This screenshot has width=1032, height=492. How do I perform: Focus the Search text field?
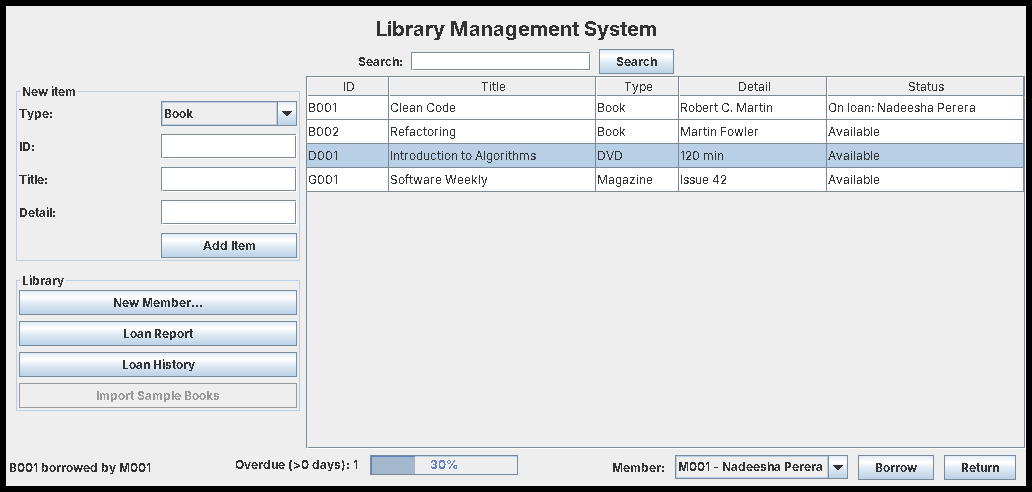coord(500,61)
